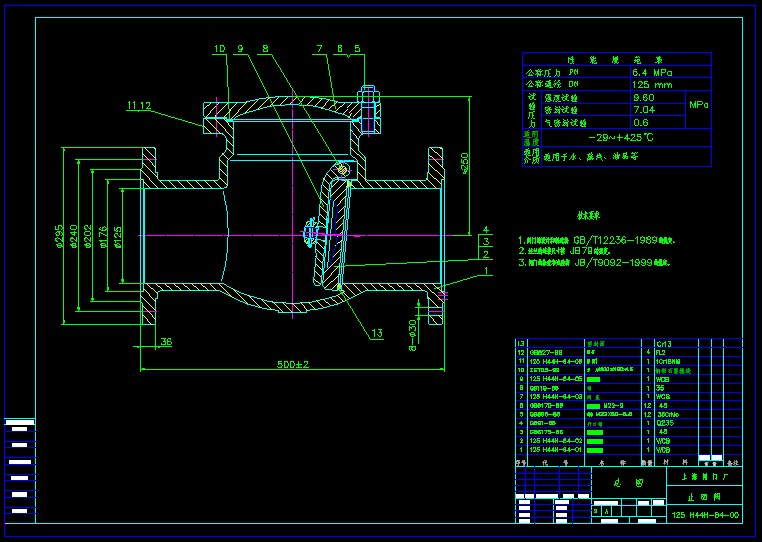
Task: Click the 11.12 part callout label
Action: (x=138, y=106)
